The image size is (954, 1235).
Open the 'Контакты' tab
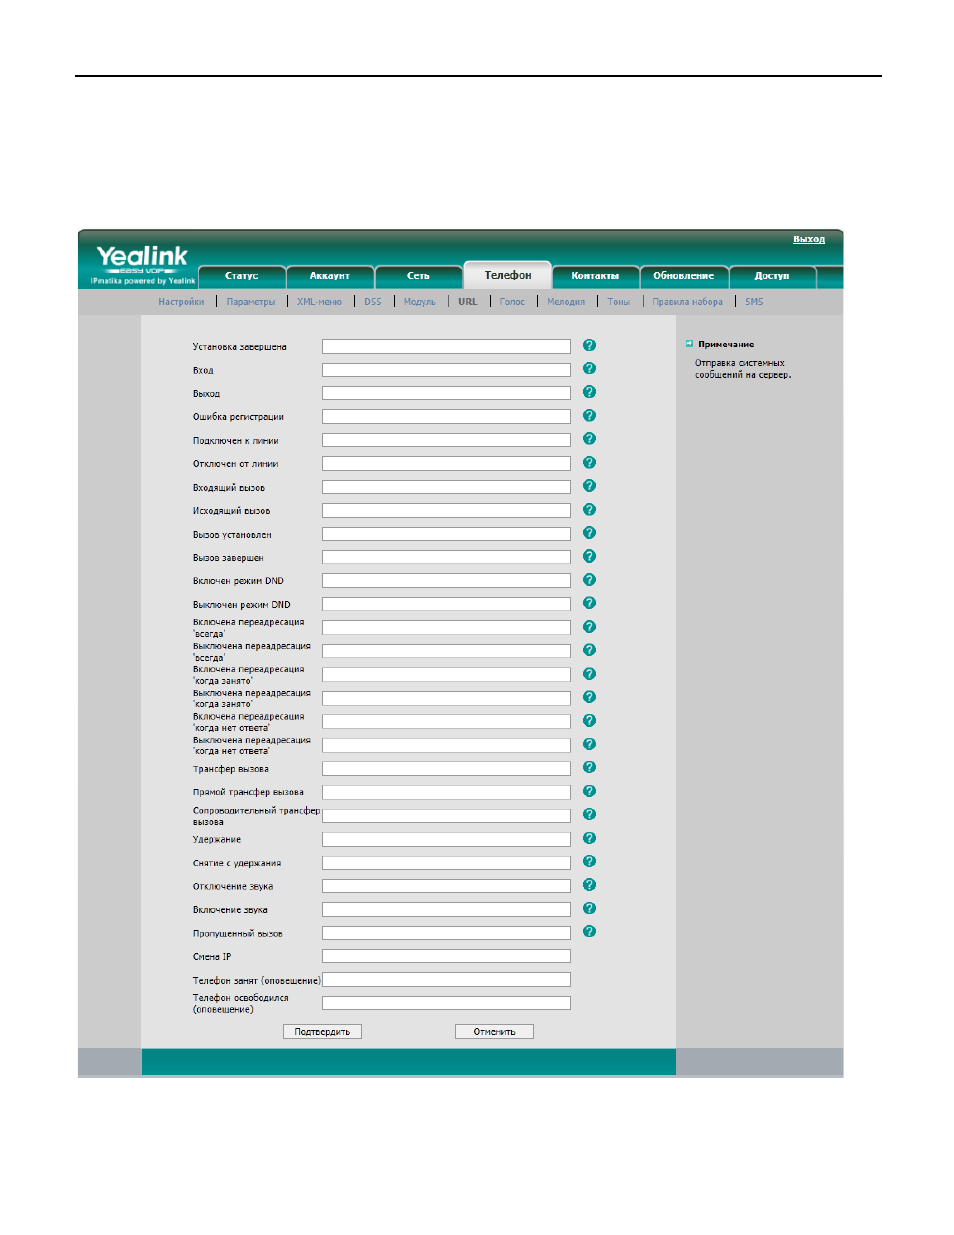[595, 276]
